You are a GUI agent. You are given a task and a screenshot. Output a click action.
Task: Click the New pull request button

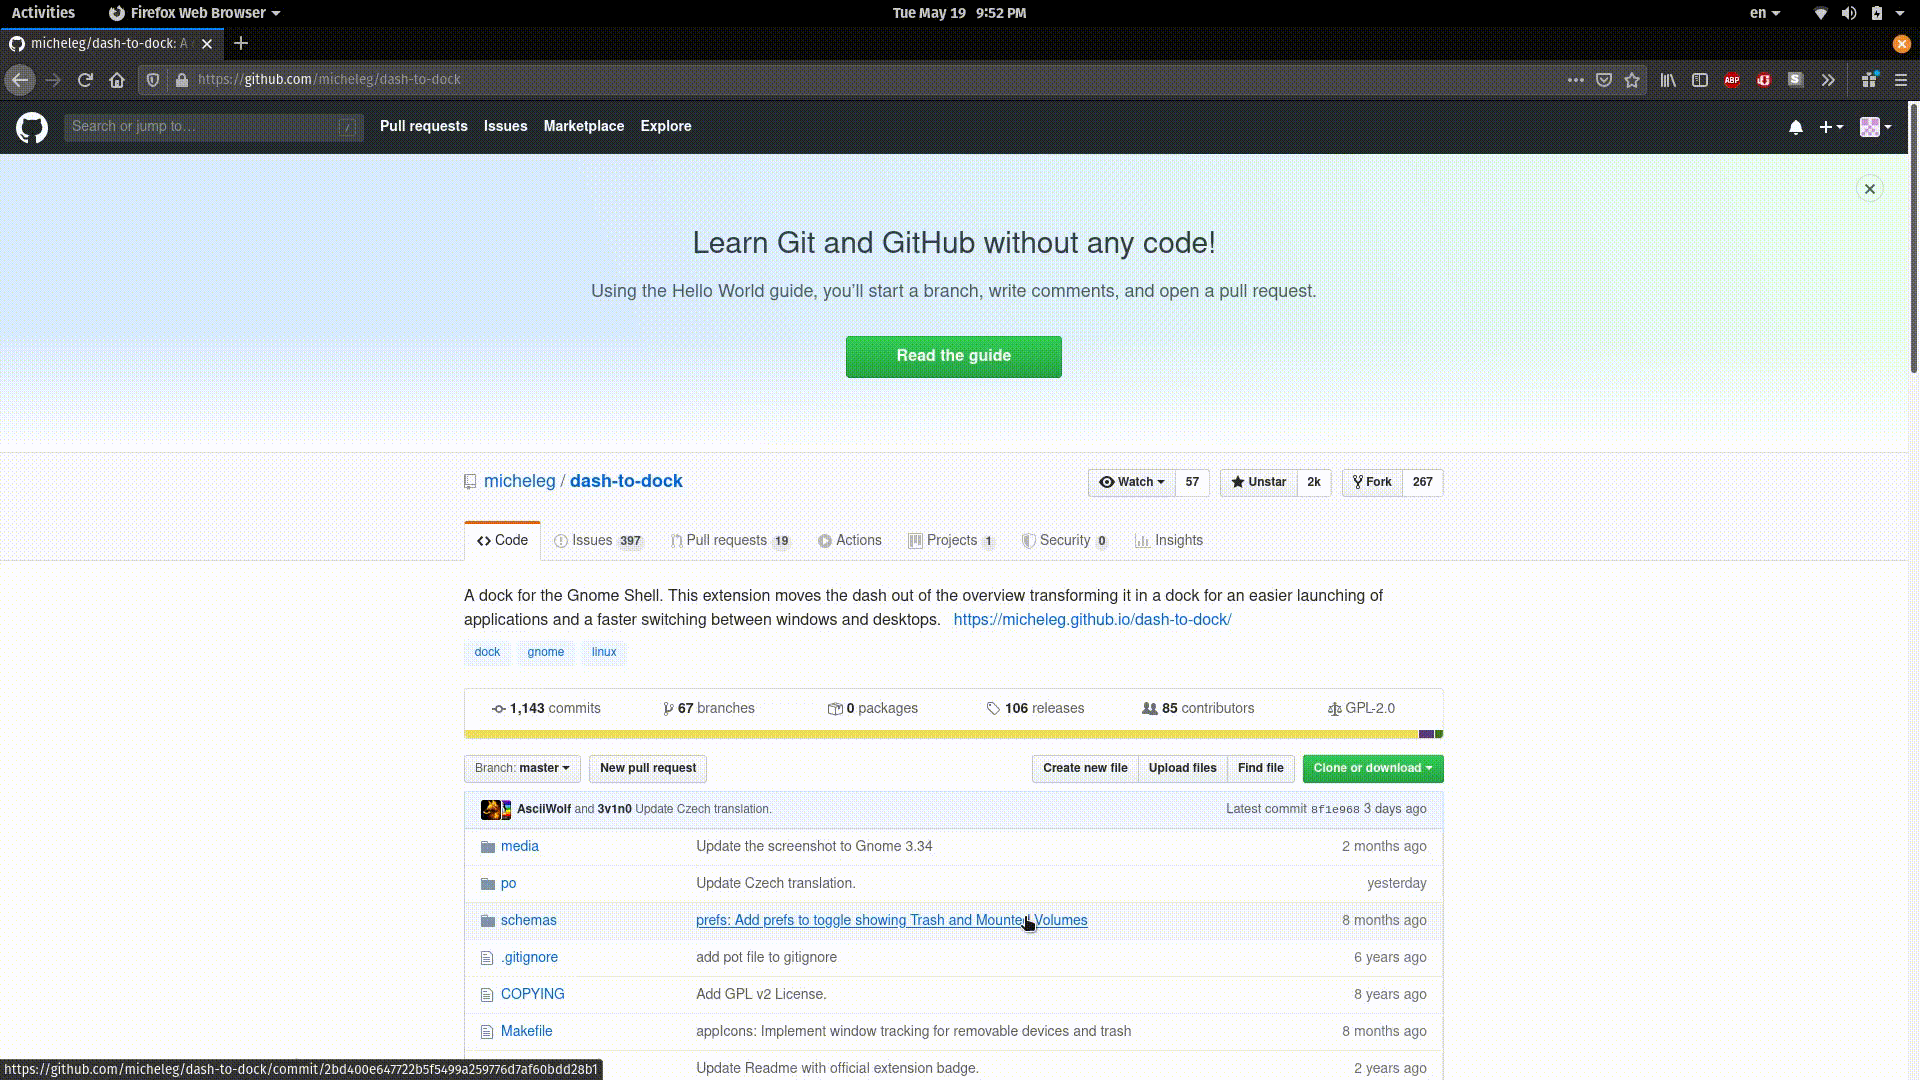[648, 768]
